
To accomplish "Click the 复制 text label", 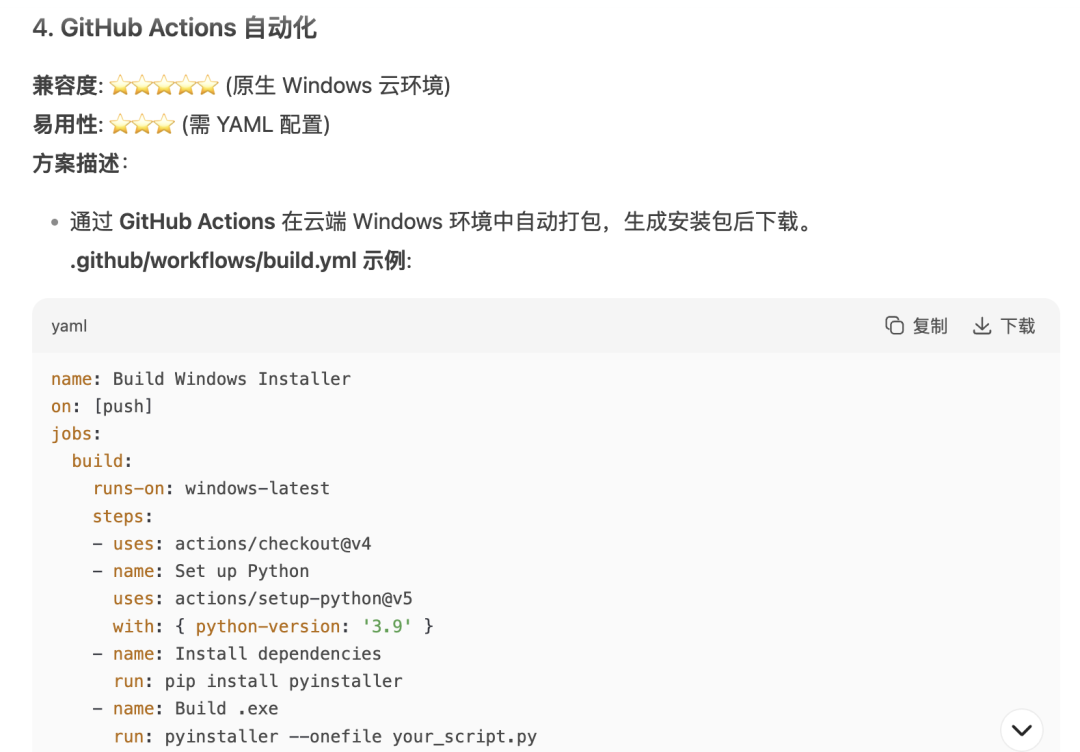I will pyautogui.click(x=930, y=326).
